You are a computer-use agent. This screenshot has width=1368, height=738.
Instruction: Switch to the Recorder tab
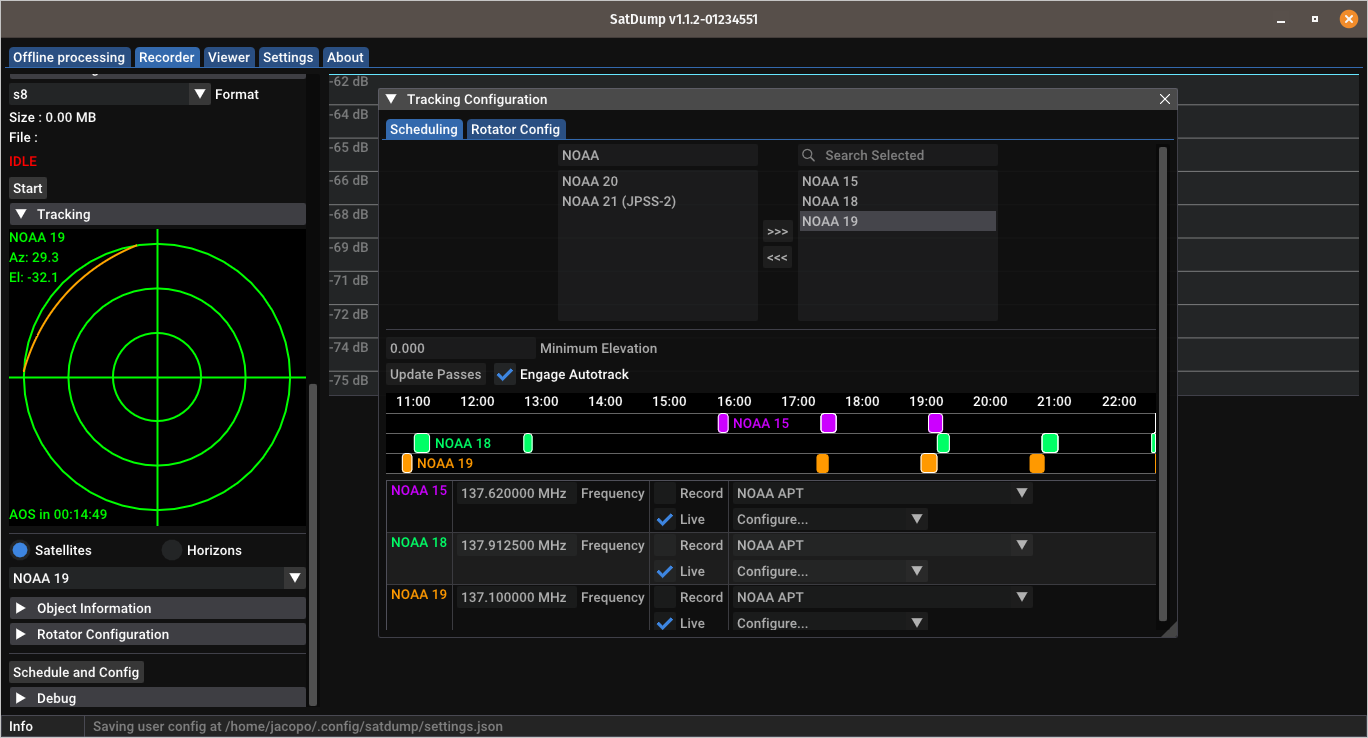click(x=167, y=57)
